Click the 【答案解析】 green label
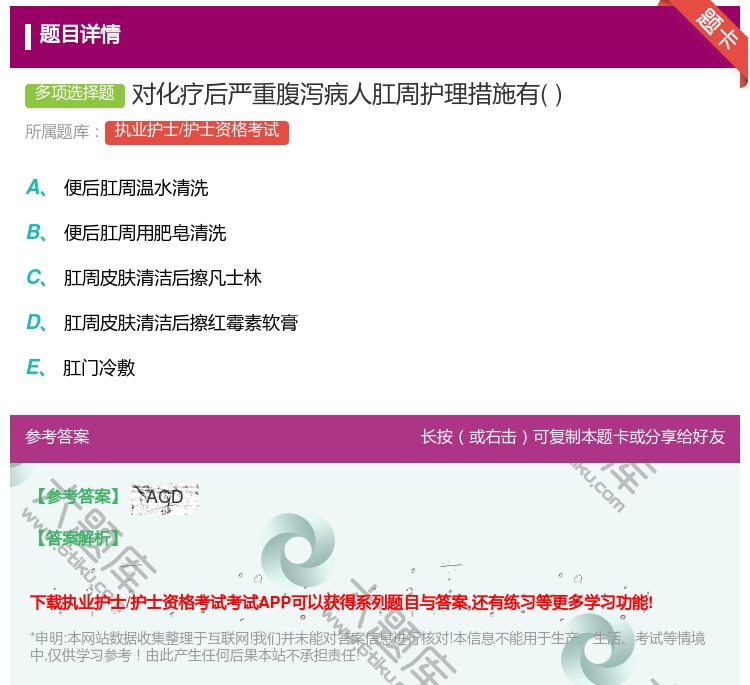Screen dimensions: 750x685 (77, 538)
